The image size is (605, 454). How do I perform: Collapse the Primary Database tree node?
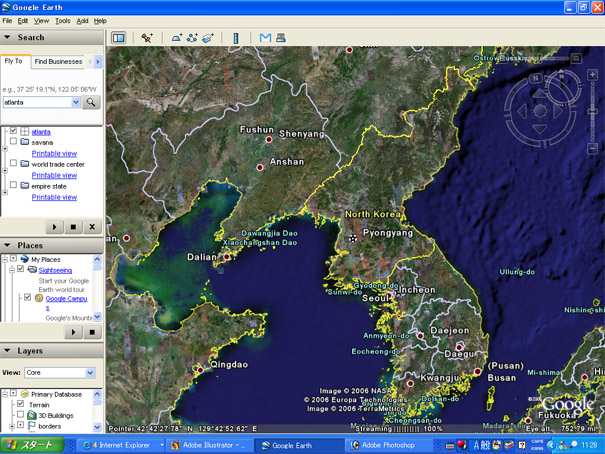click(x=5, y=394)
